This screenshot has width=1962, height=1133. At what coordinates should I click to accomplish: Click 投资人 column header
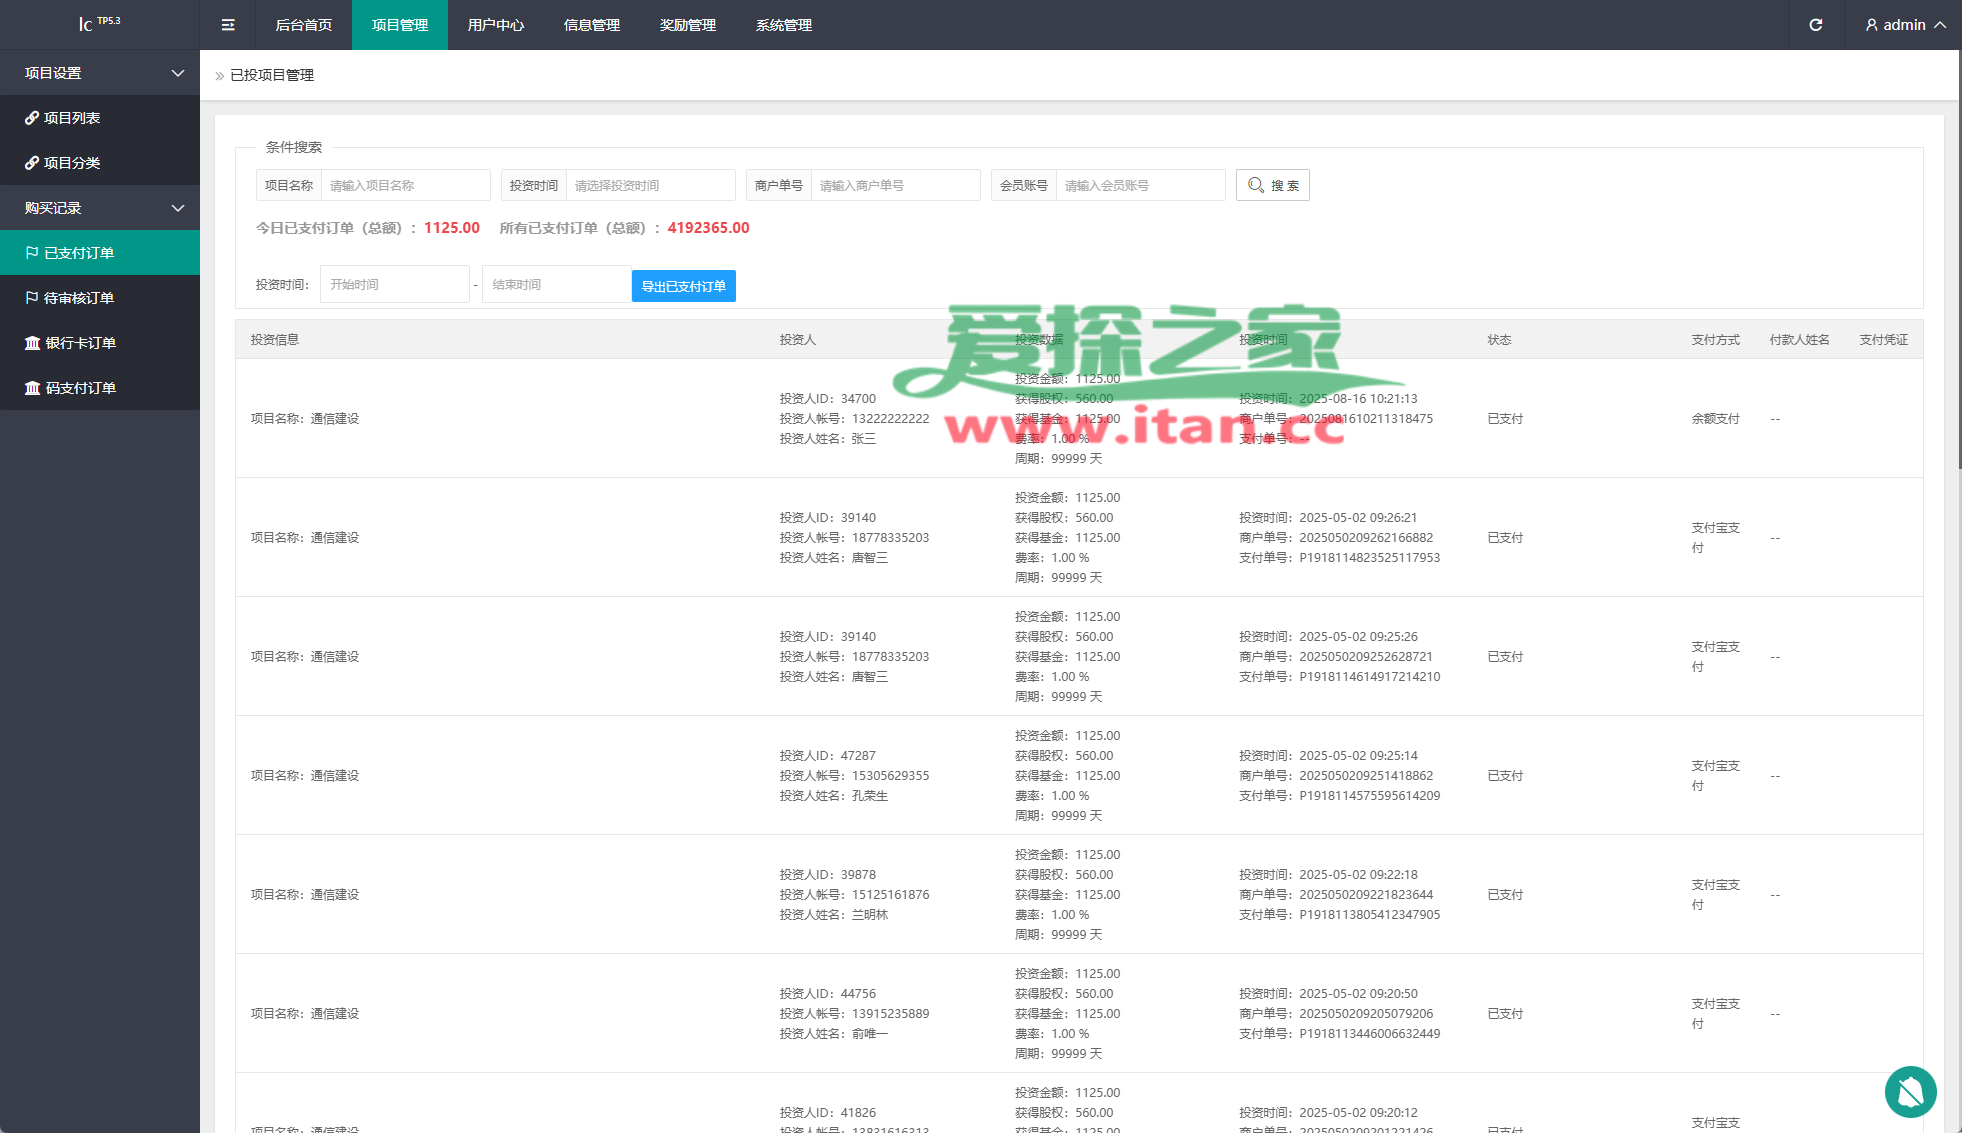point(798,340)
